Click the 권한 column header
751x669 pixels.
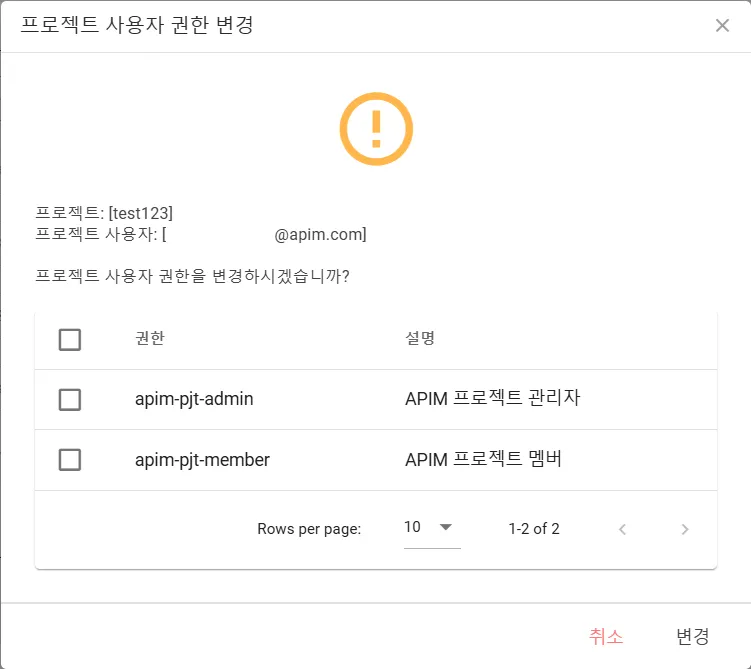pyautogui.click(x=150, y=338)
